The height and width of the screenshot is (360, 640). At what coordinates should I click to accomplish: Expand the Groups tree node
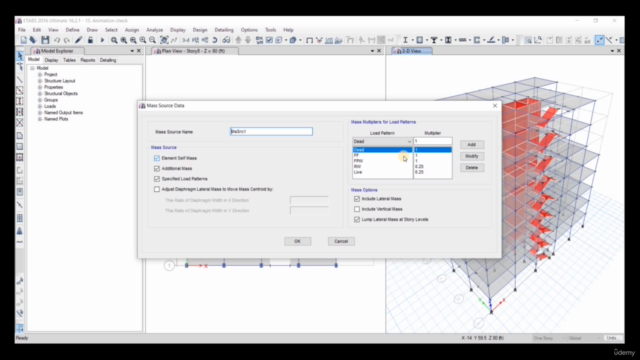40,100
